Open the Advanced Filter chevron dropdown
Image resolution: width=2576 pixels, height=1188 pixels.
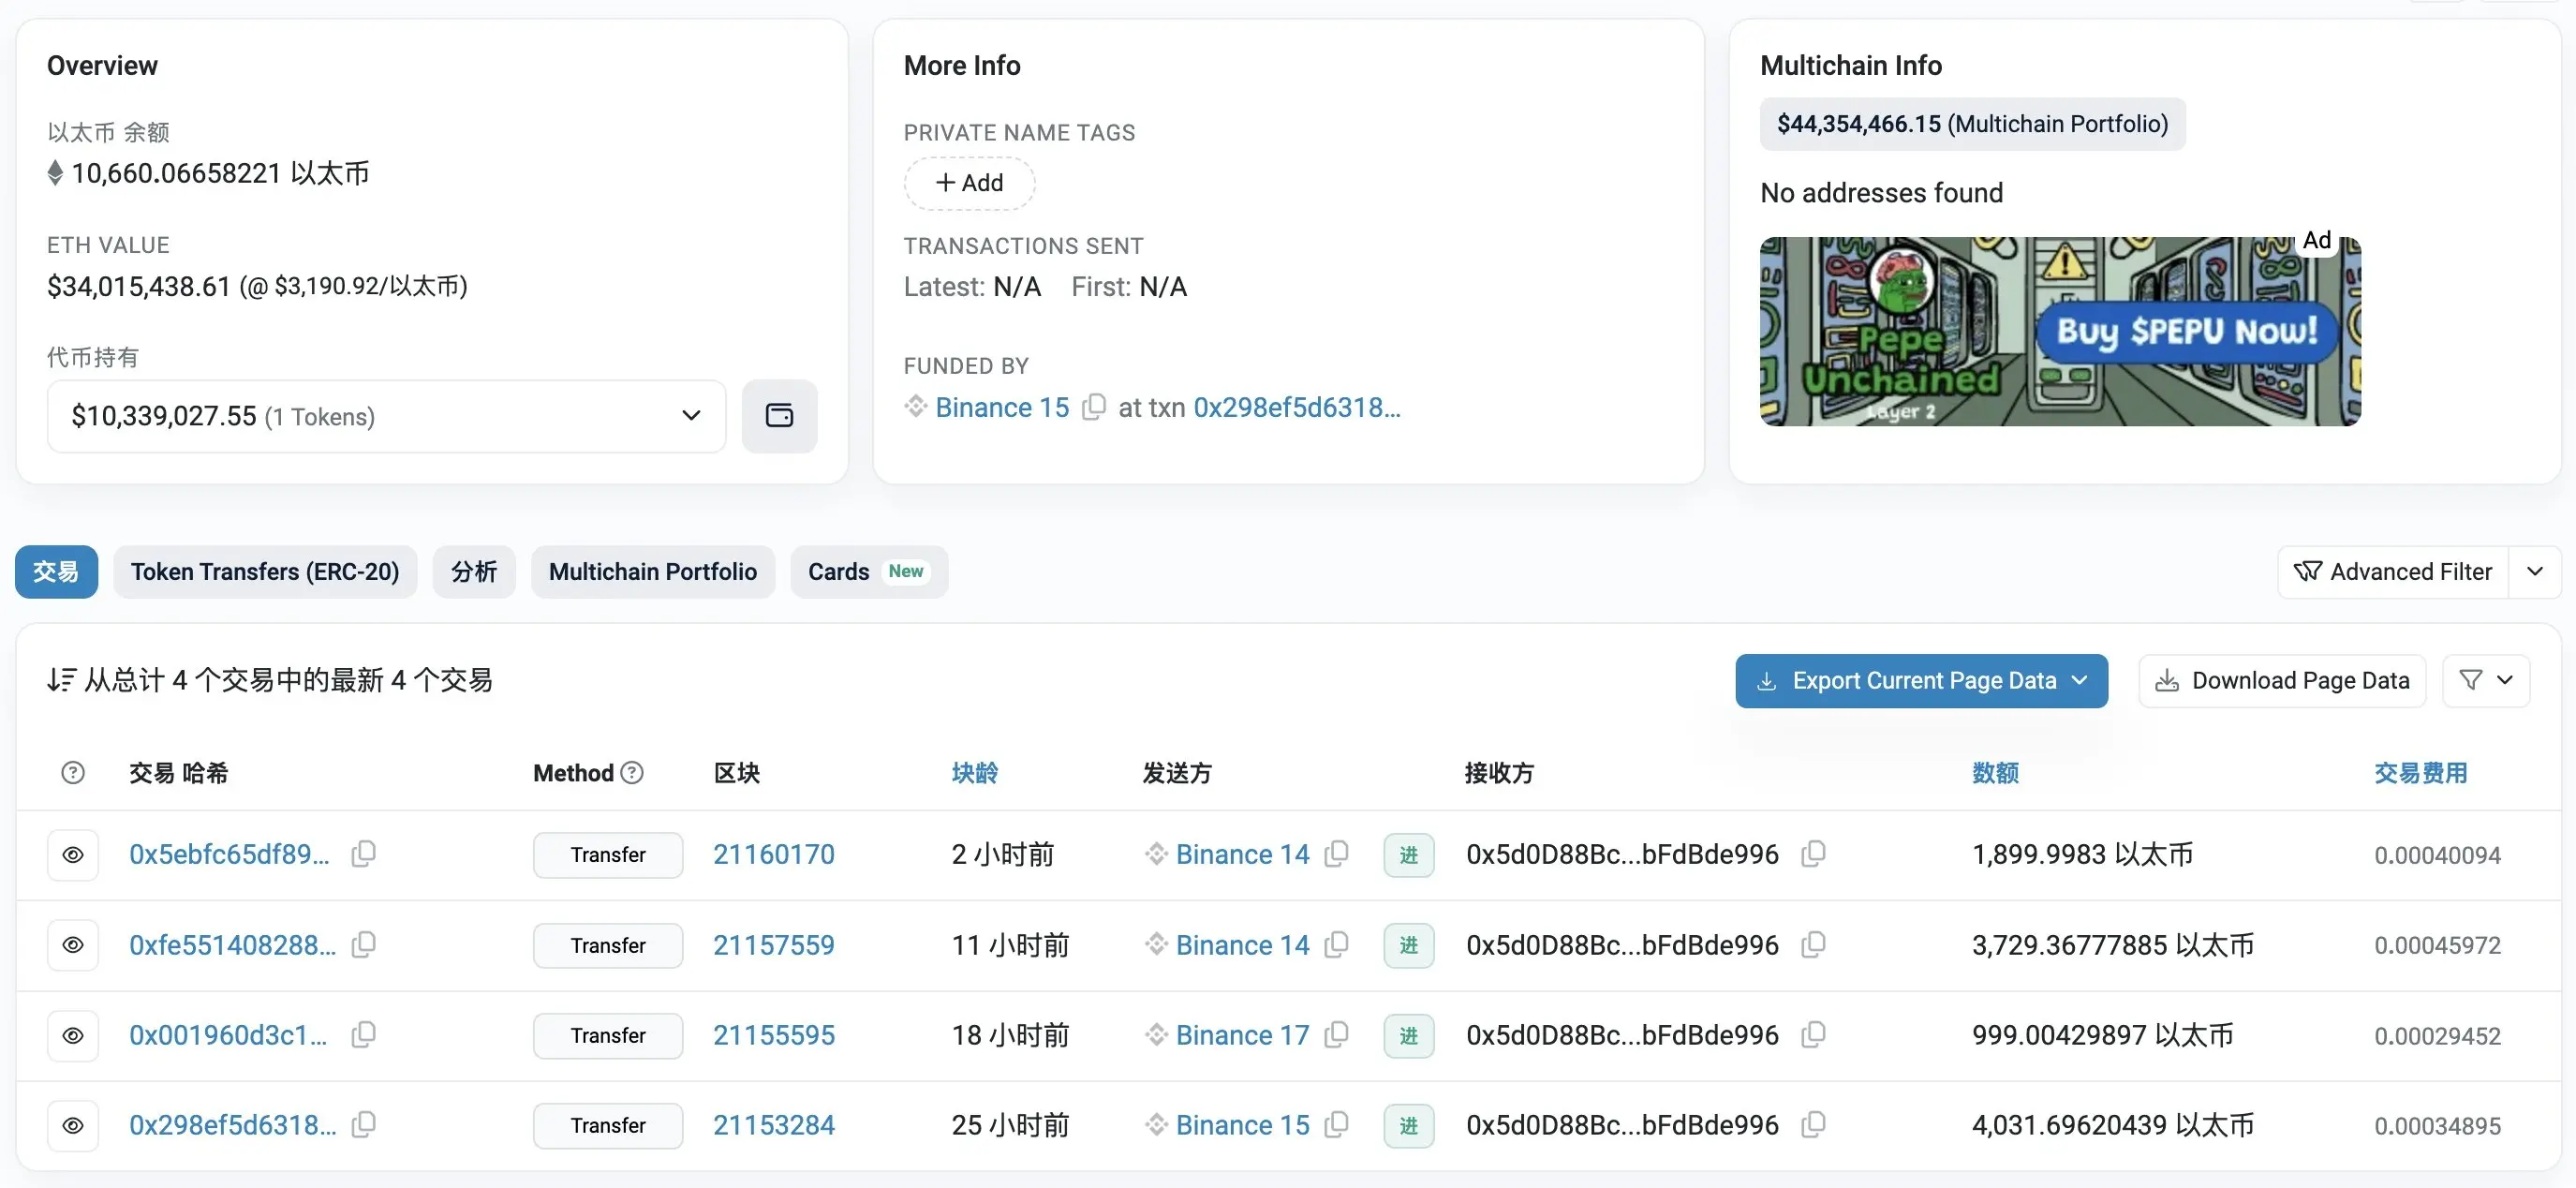pyautogui.click(x=2537, y=571)
